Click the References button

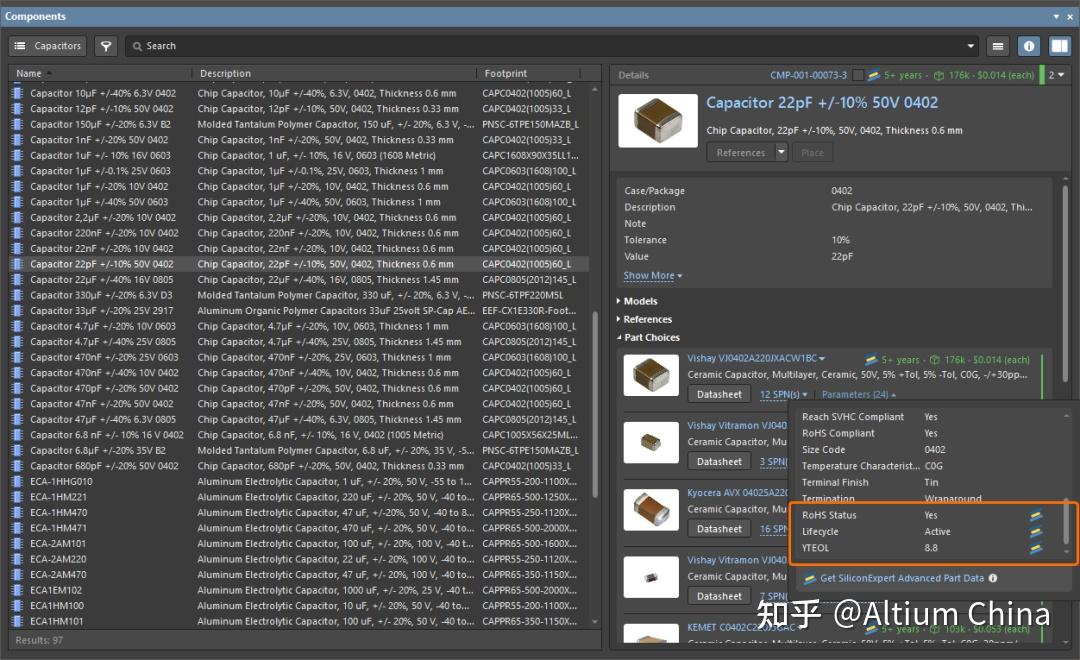(740, 153)
